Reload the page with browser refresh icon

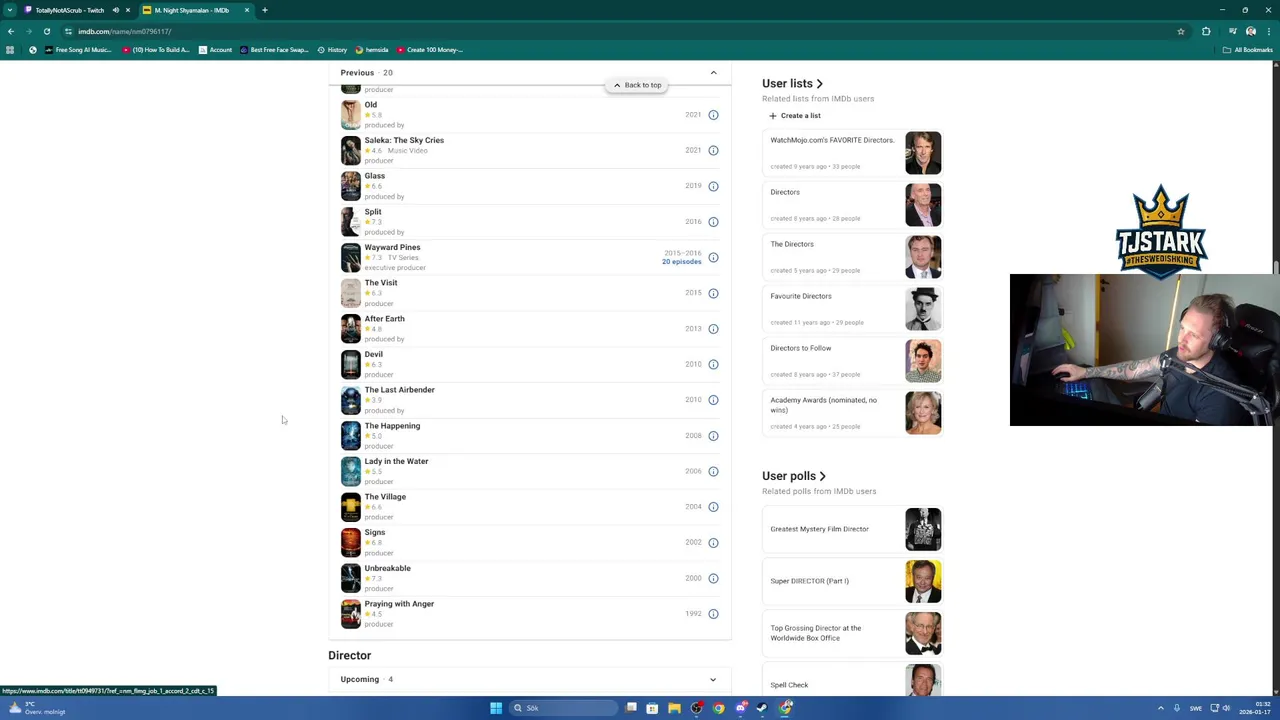47,31
